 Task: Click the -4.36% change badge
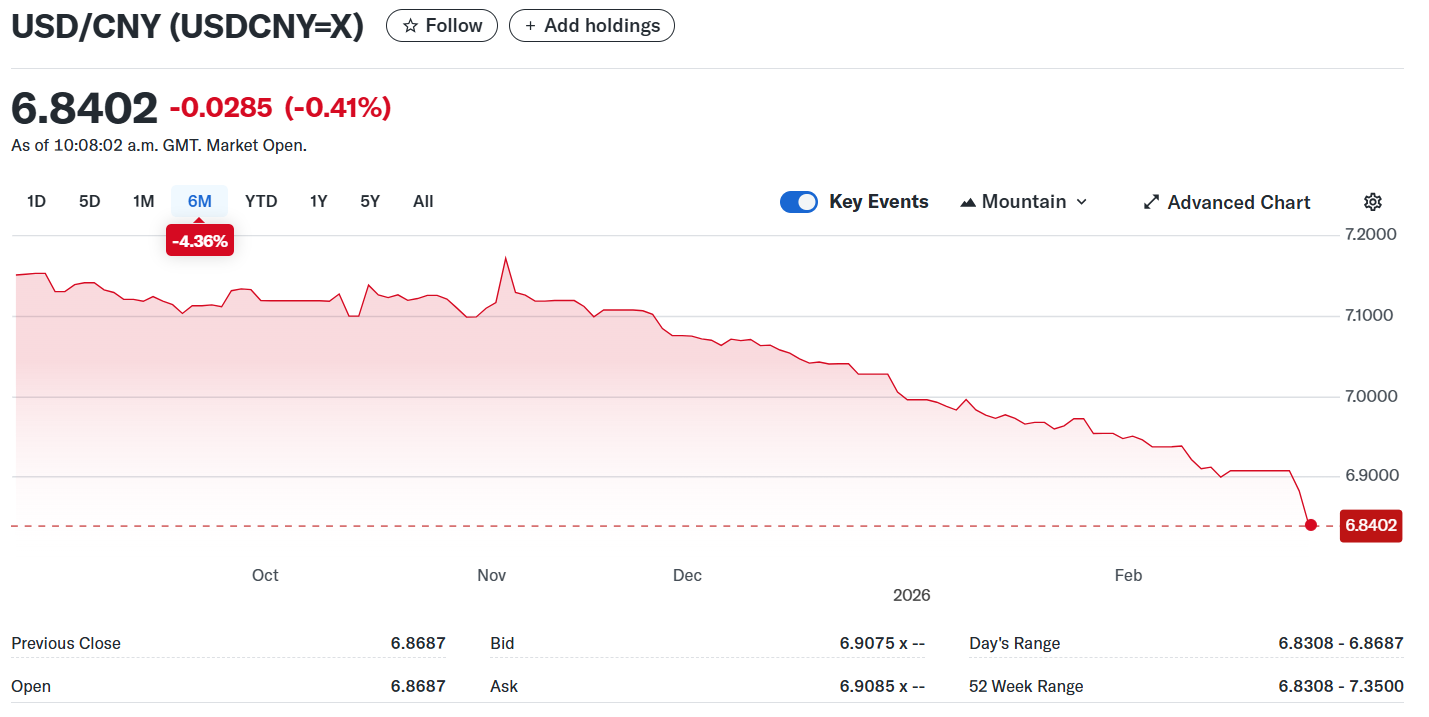(199, 241)
